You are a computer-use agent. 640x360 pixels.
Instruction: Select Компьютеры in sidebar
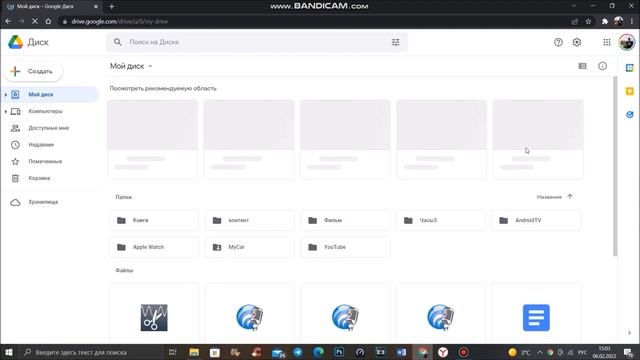pyautogui.click(x=50, y=111)
